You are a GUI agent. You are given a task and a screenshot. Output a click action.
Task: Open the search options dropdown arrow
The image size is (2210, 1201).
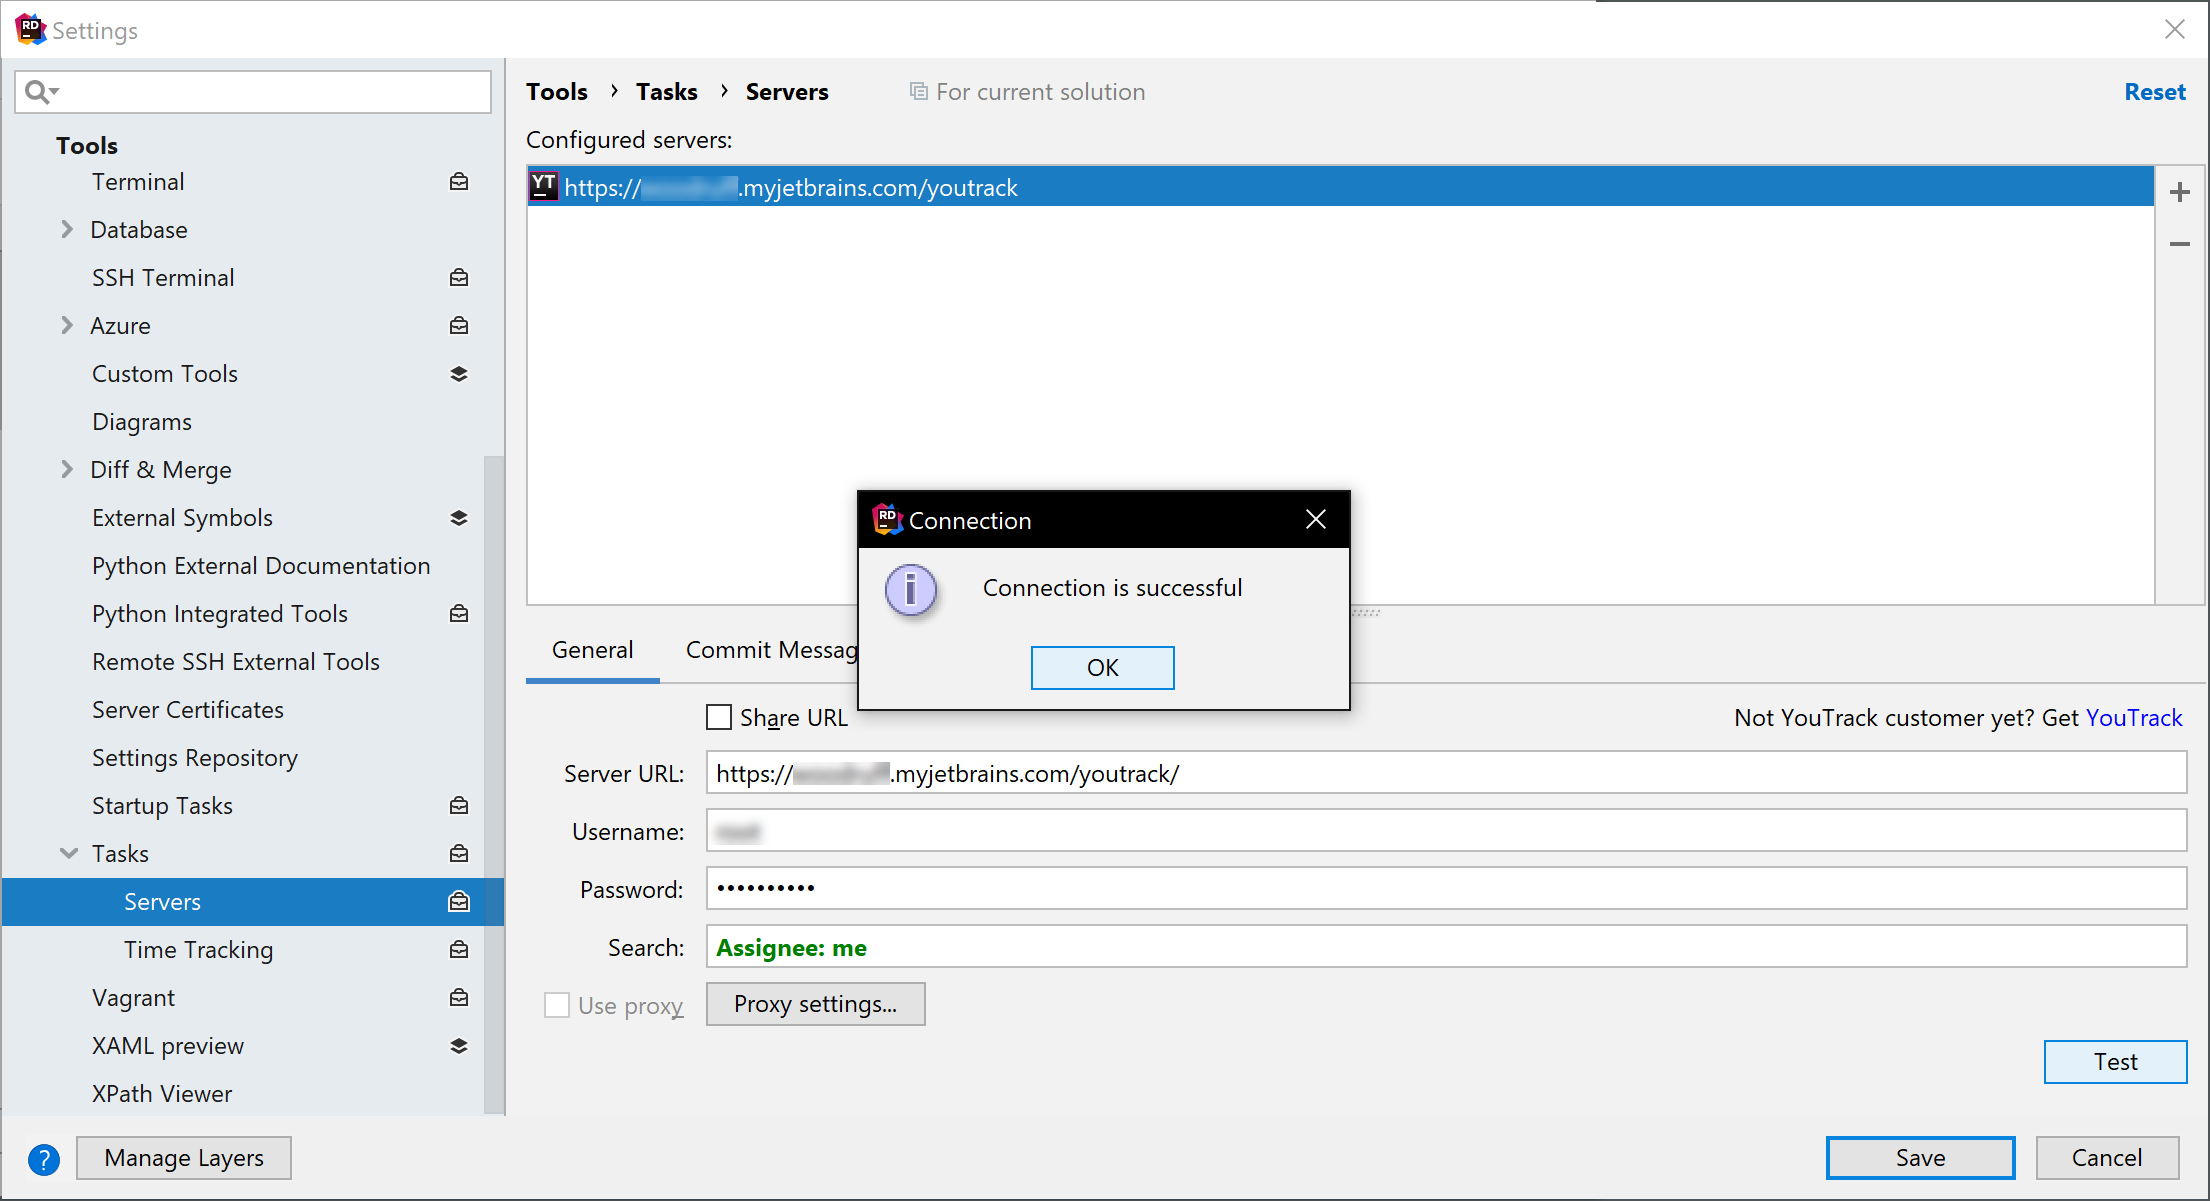[x=54, y=92]
